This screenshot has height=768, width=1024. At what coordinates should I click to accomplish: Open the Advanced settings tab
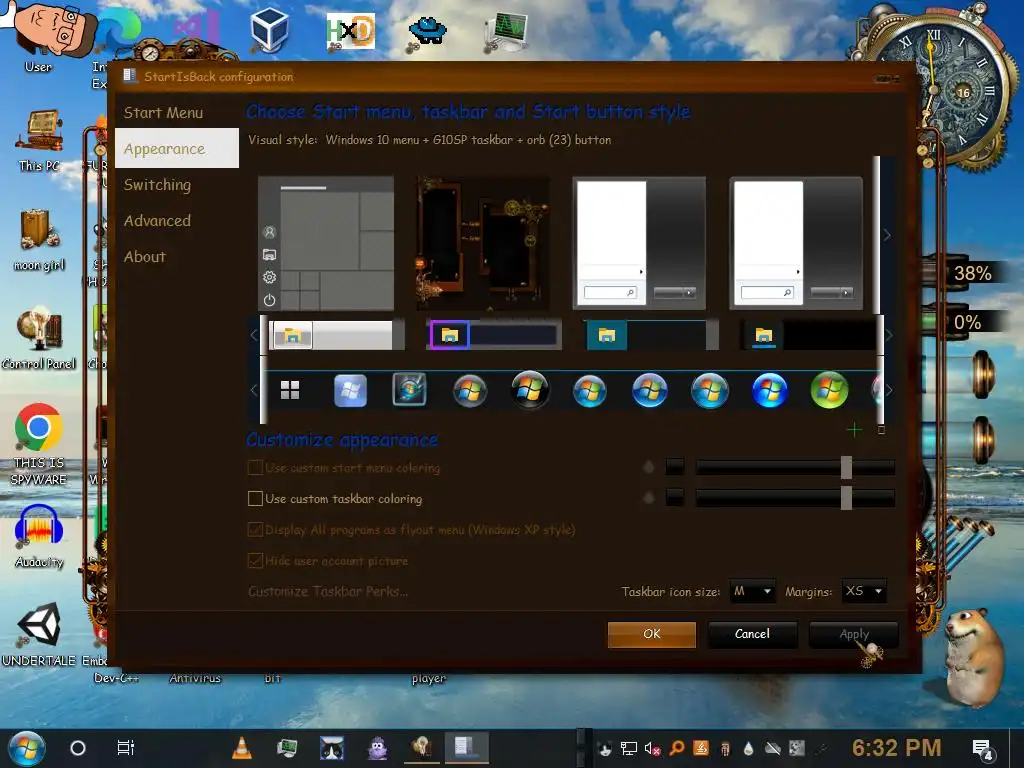pyautogui.click(x=157, y=221)
